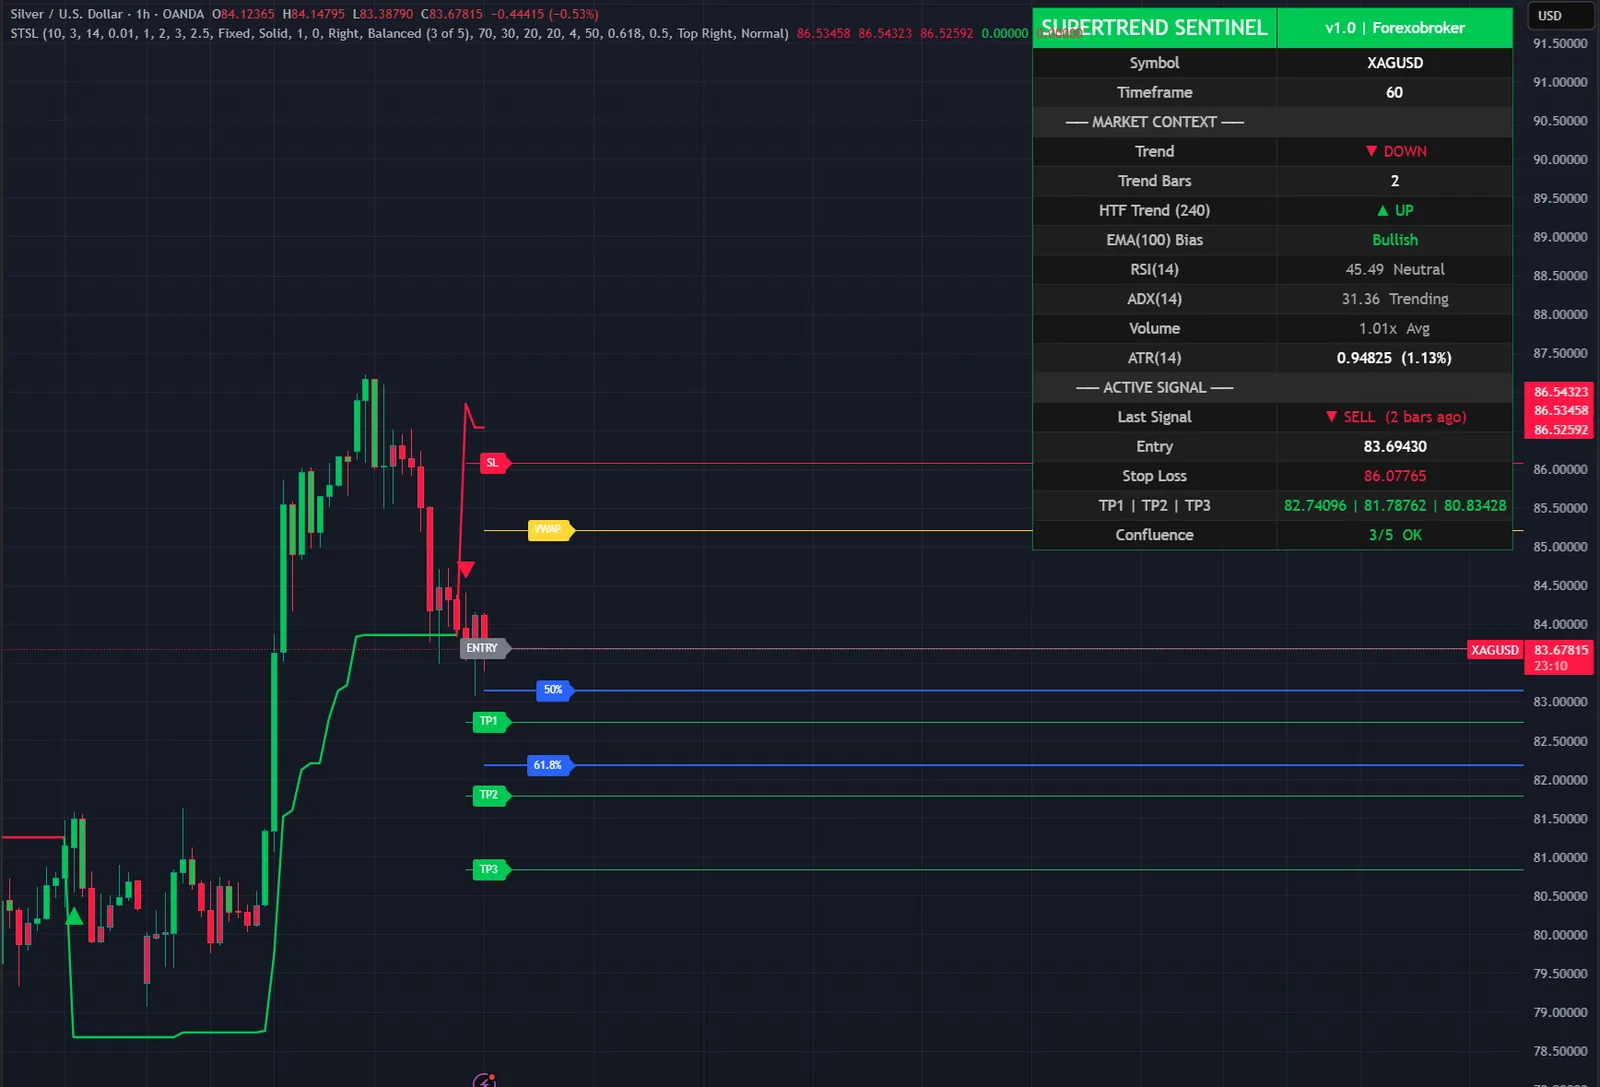Click the HTF Trend value UP
The height and width of the screenshot is (1087, 1600).
(1395, 210)
